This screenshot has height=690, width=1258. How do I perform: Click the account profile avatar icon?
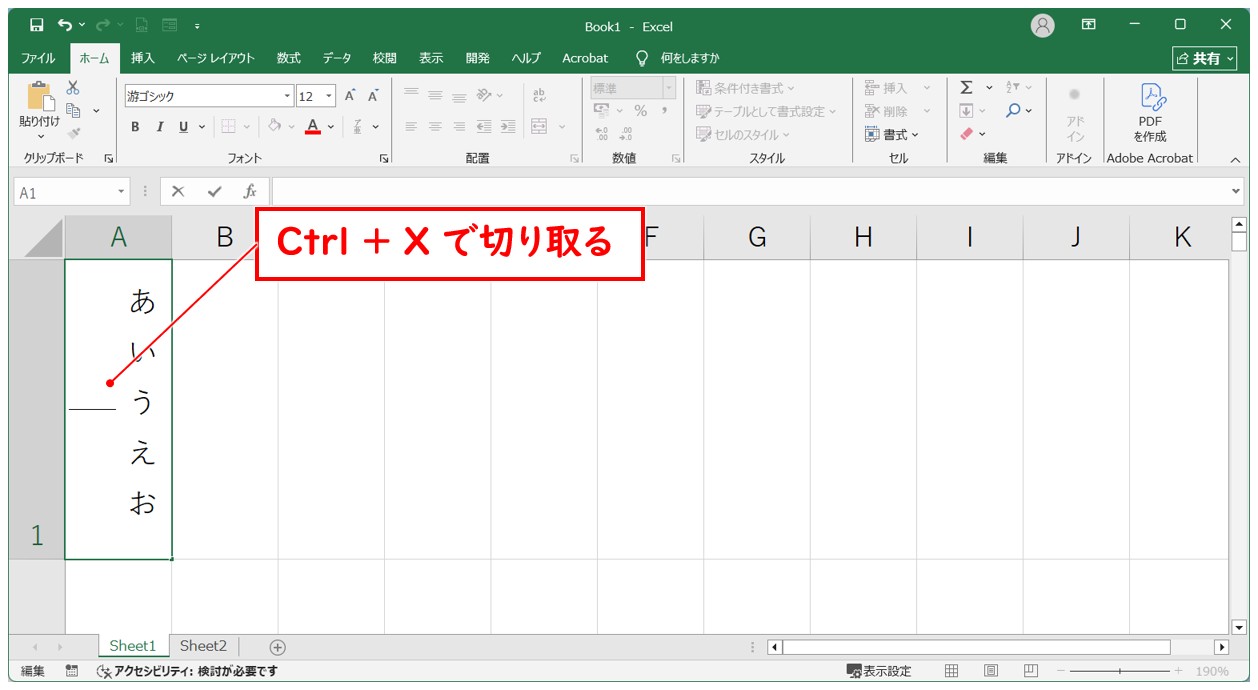1043,25
